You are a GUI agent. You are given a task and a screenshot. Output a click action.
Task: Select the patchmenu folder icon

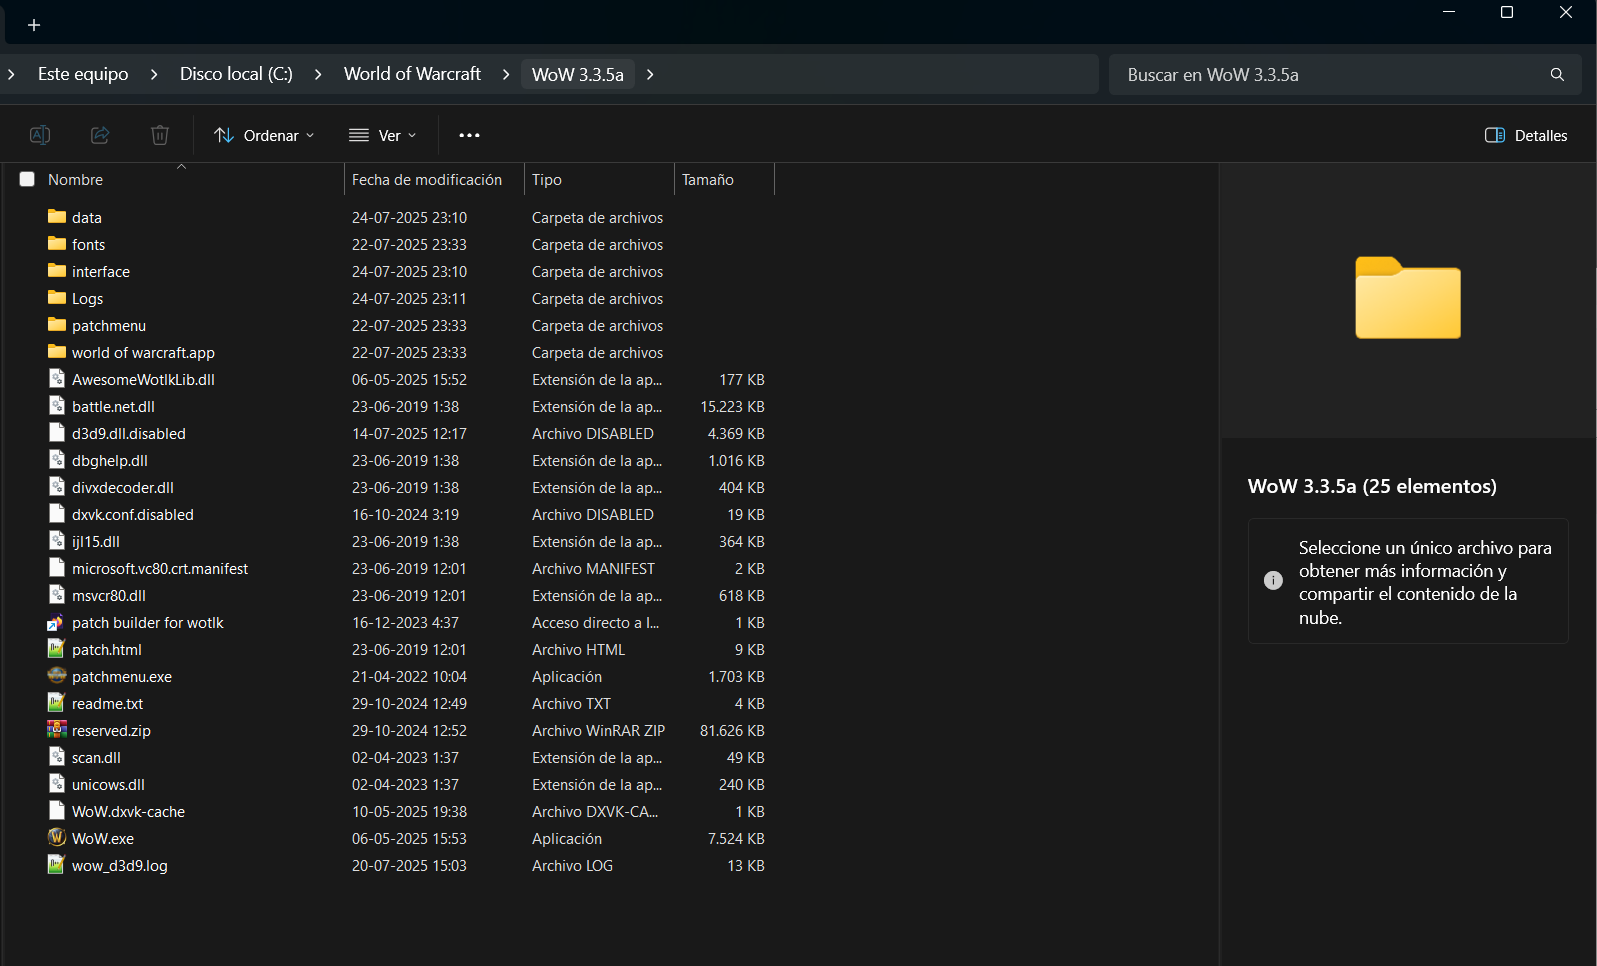point(57,325)
